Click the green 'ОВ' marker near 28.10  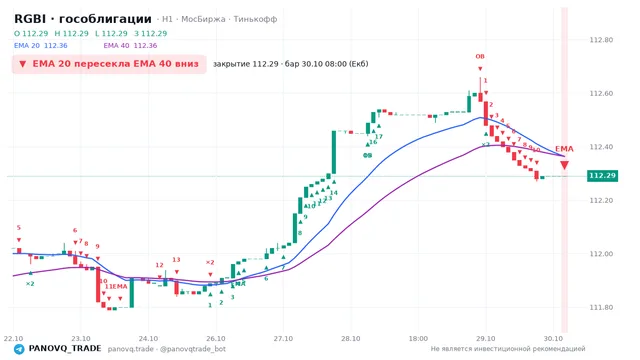368,155
